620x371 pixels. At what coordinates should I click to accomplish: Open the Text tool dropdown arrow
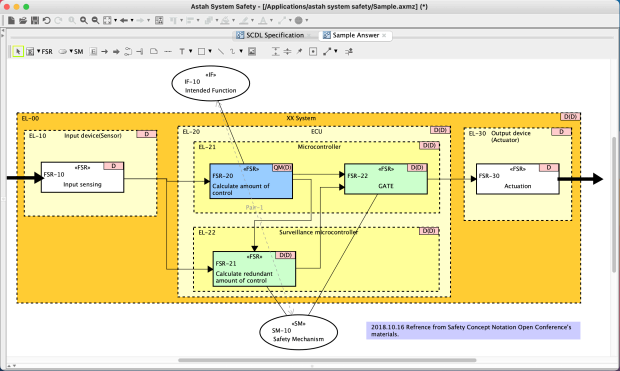pos(191,51)
